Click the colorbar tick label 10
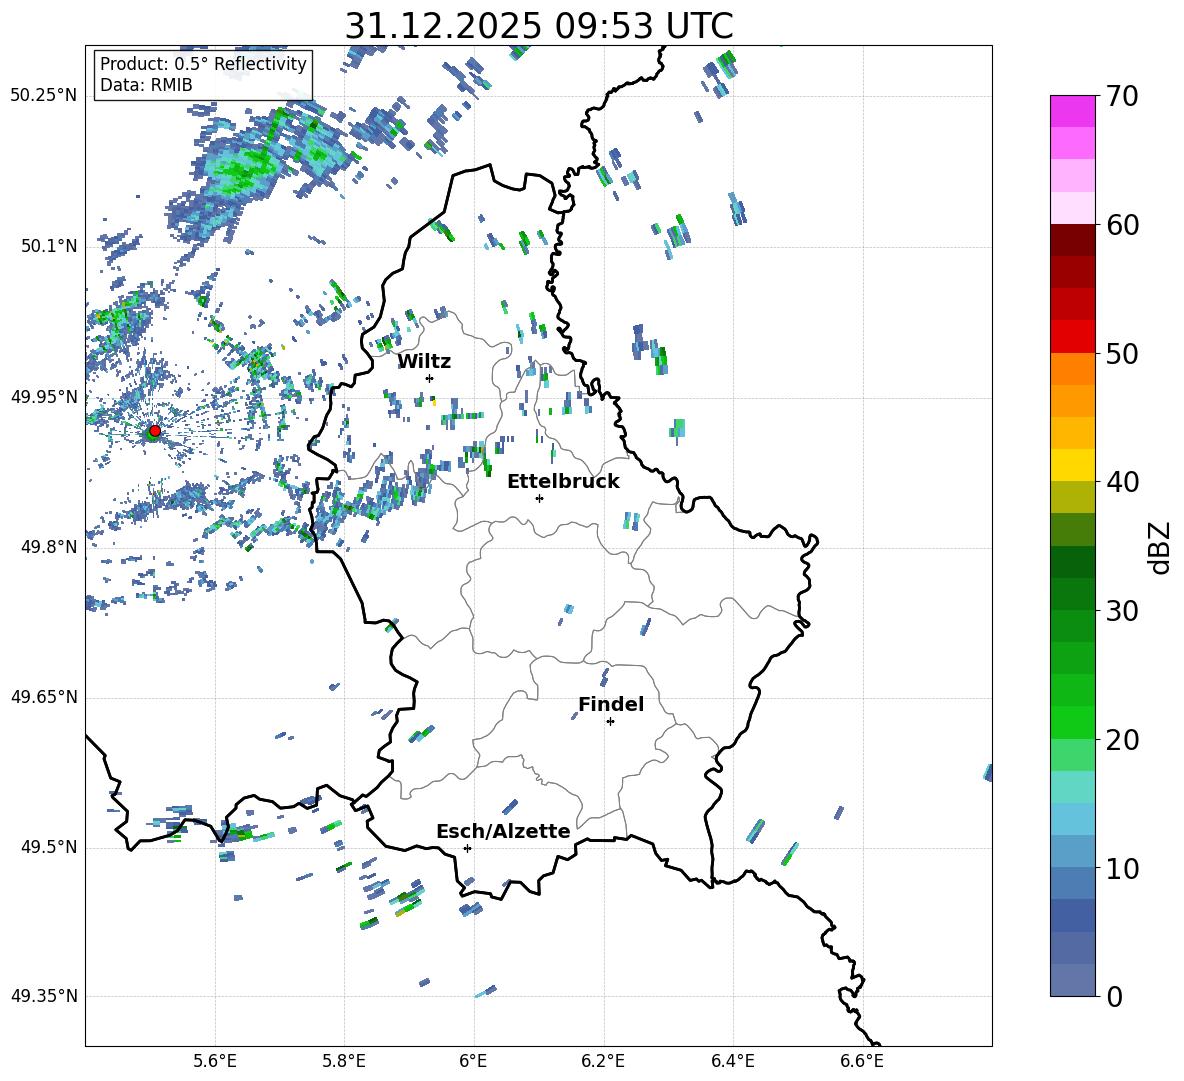The width and height of the screenshot is (1184, 1081). [x=1122, y=868]
